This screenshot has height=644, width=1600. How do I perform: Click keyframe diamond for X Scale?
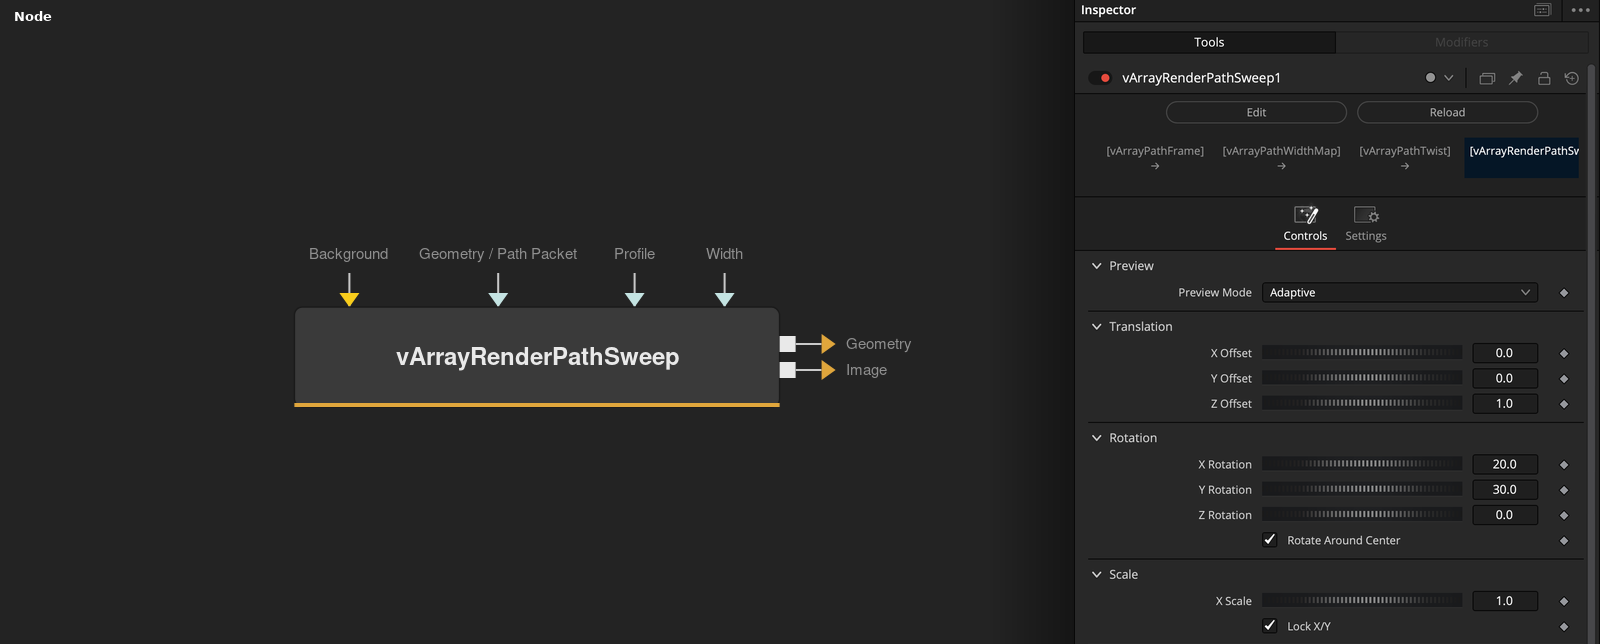1564,601
